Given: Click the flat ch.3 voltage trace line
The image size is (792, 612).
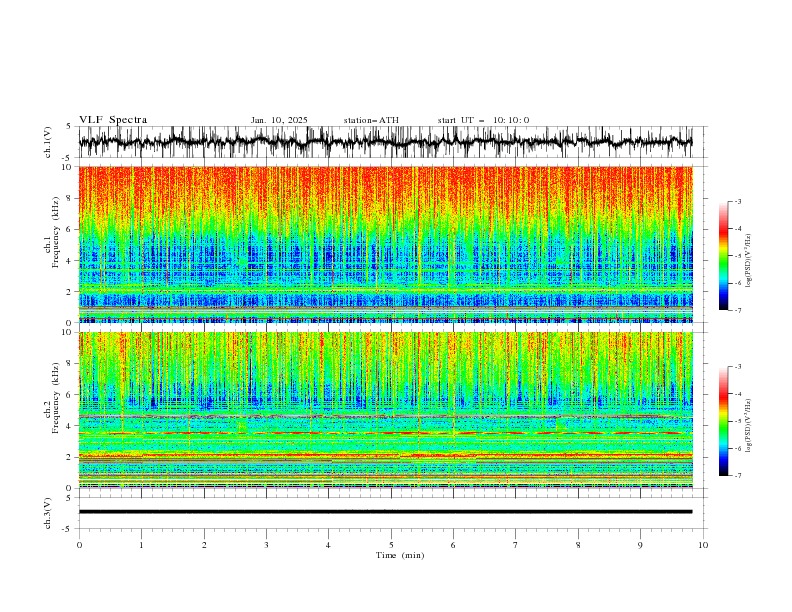Looking at the screenshot, I should coord(385,512).
